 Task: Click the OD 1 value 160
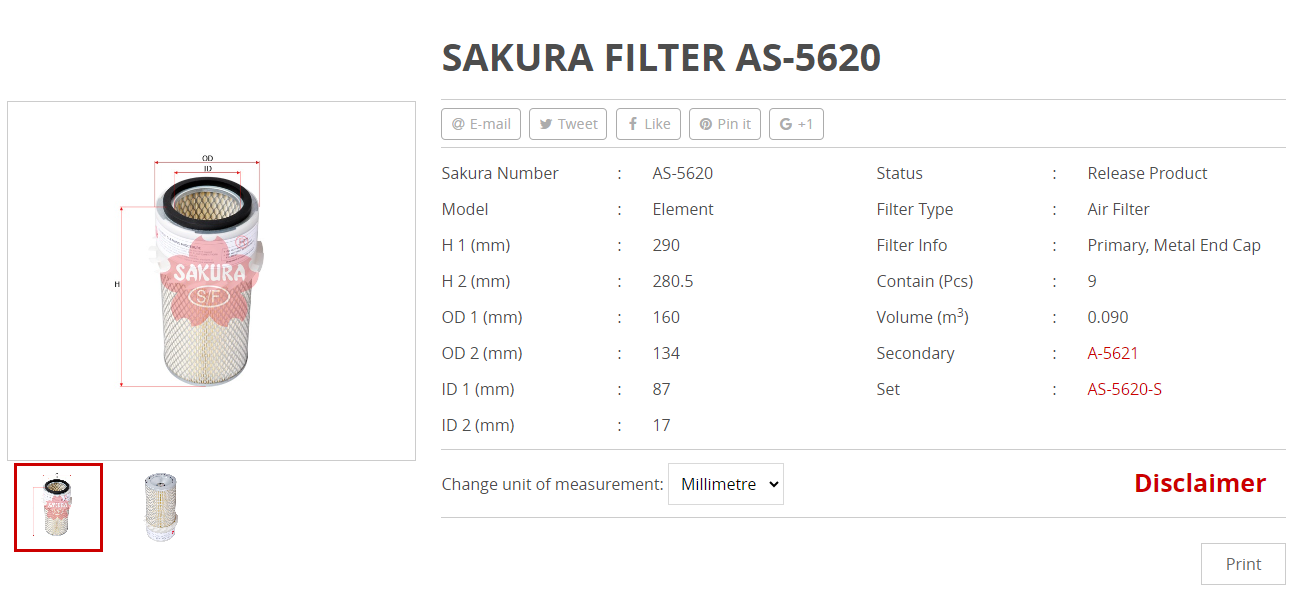coord(666,317)
